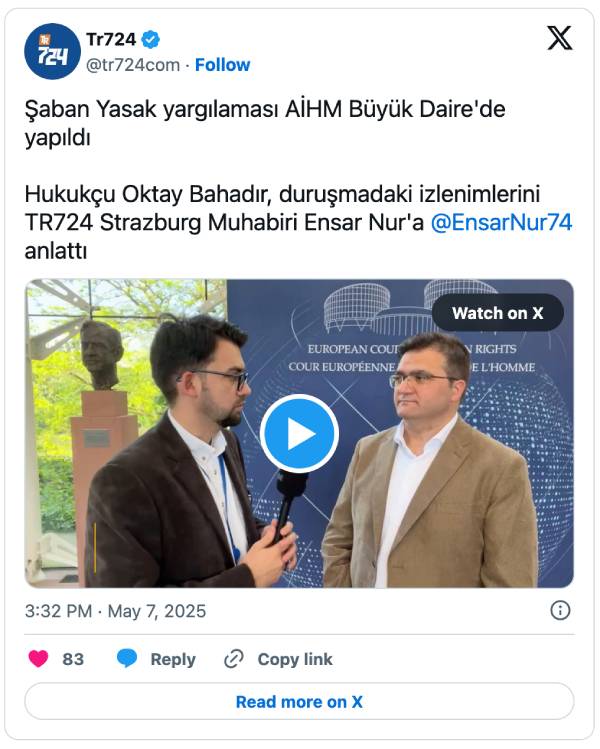Like the tweet with heart icon

[x=39, y=659]
